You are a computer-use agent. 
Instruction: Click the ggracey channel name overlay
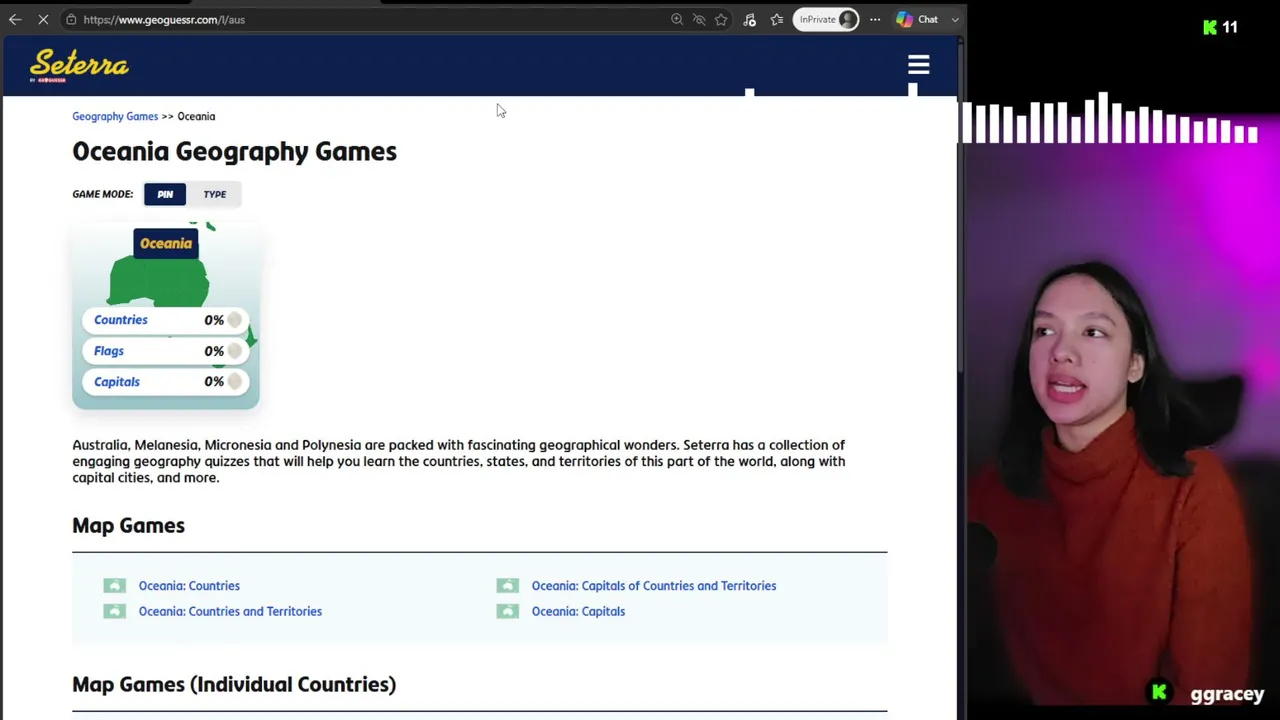[1227, 694]
